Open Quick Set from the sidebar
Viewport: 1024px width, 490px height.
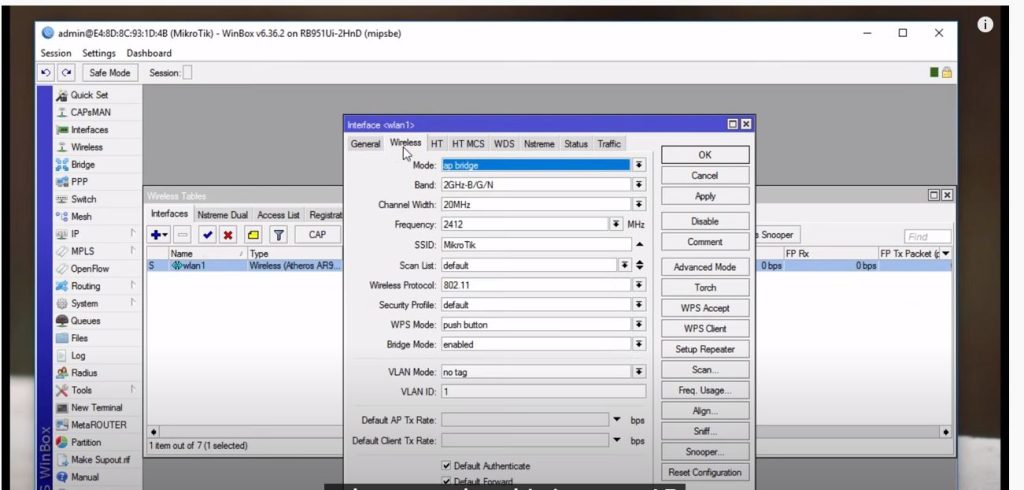[89, 95]
